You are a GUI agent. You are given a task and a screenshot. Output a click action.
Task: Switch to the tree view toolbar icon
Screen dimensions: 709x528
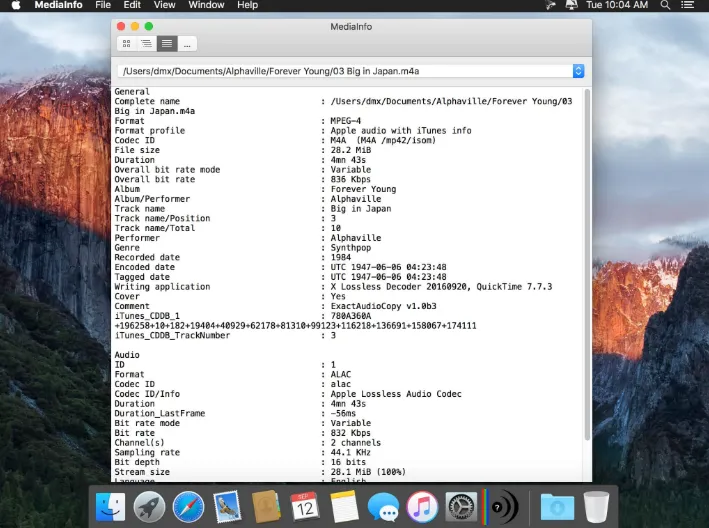147,44
